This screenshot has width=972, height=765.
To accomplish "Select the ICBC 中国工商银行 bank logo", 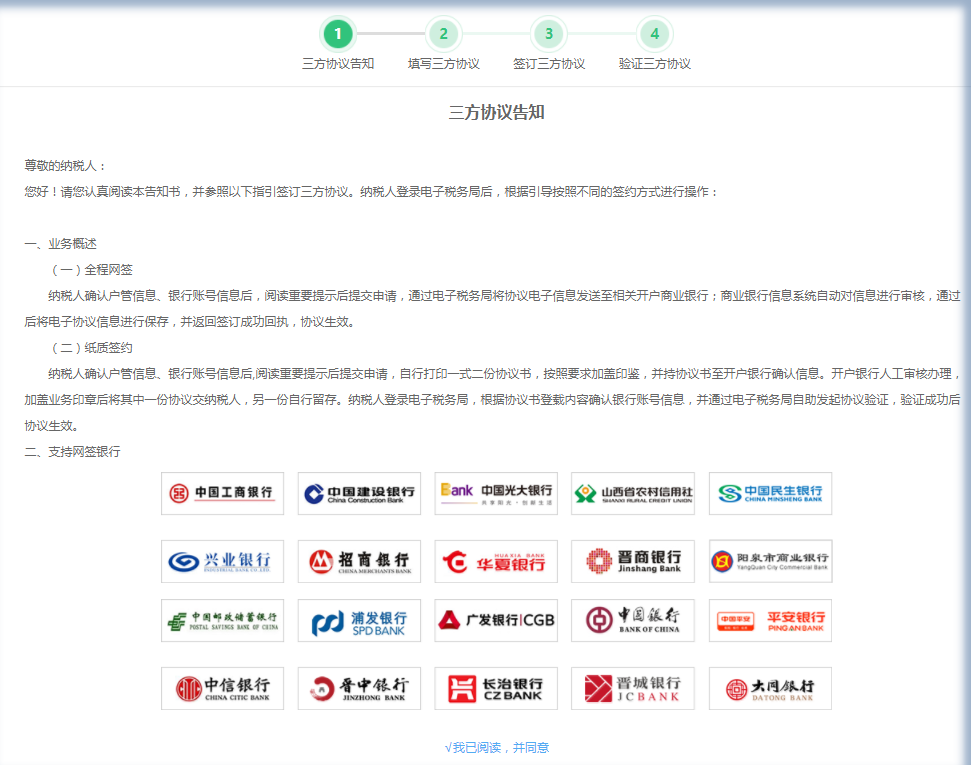I will coord(222,493).
